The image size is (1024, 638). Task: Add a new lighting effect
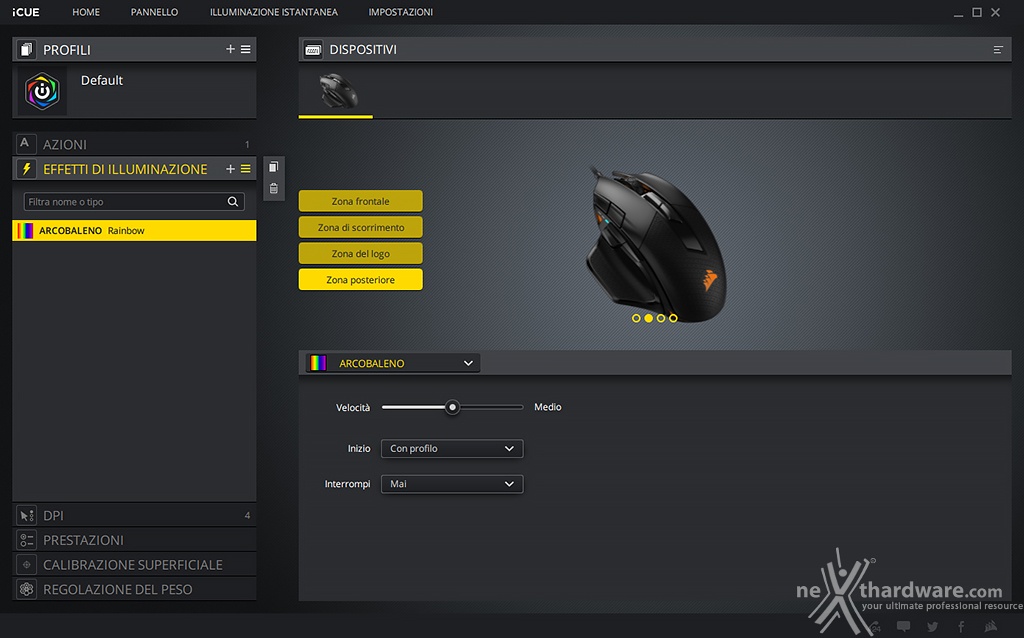click(230, 169)
